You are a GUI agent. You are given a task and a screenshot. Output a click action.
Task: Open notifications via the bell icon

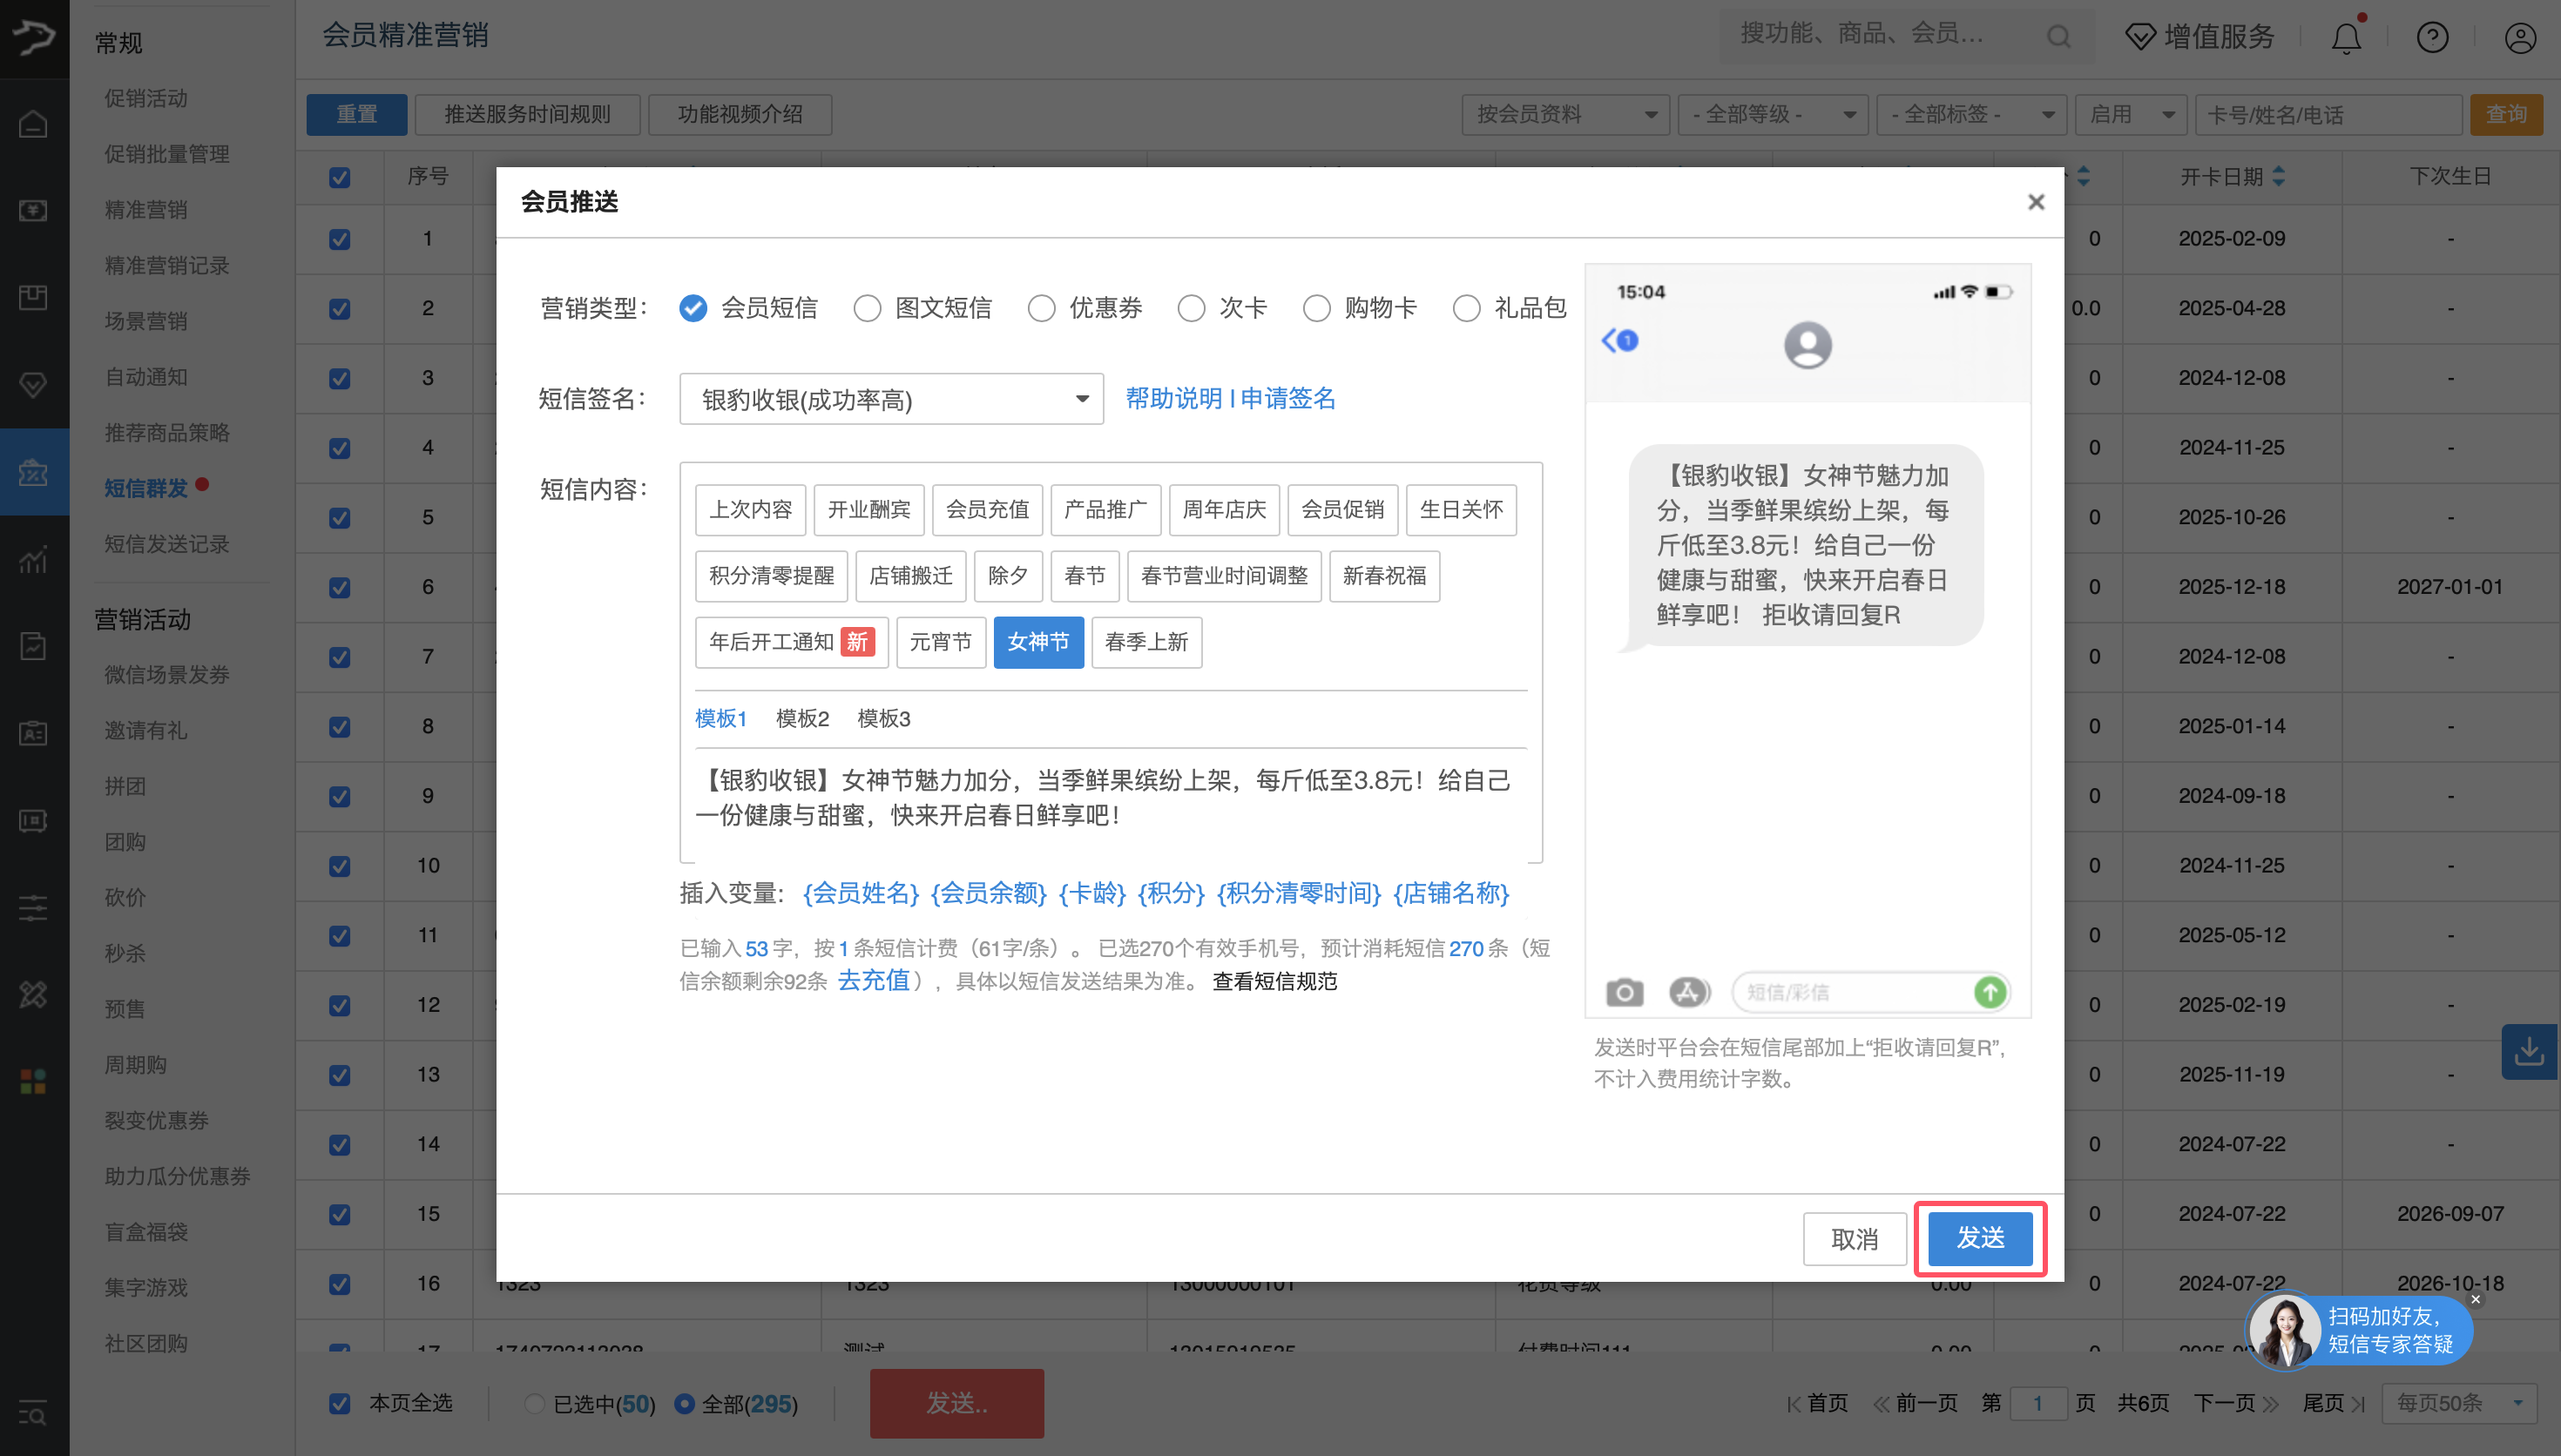pyautogui.click(x=2346, y=37)
